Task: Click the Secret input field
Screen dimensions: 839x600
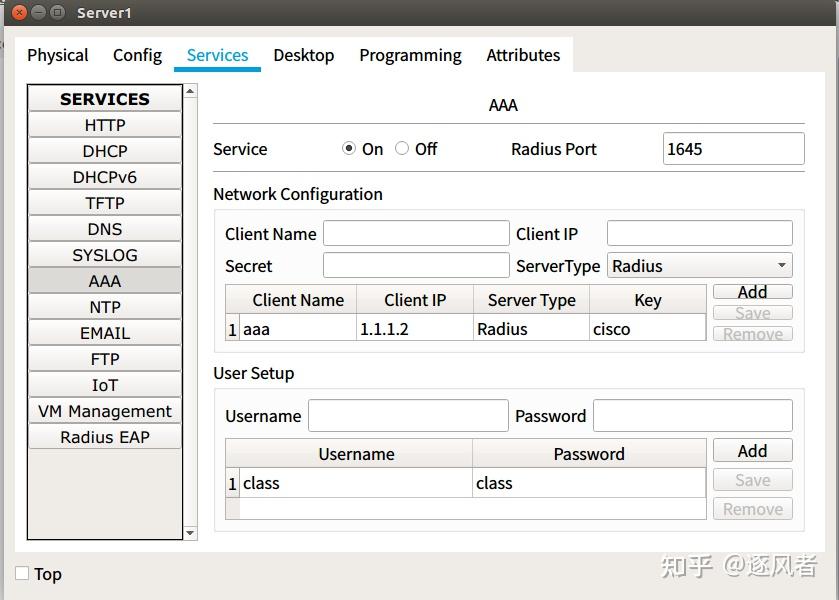Action: pyautogui.click(x=416, y=265)
